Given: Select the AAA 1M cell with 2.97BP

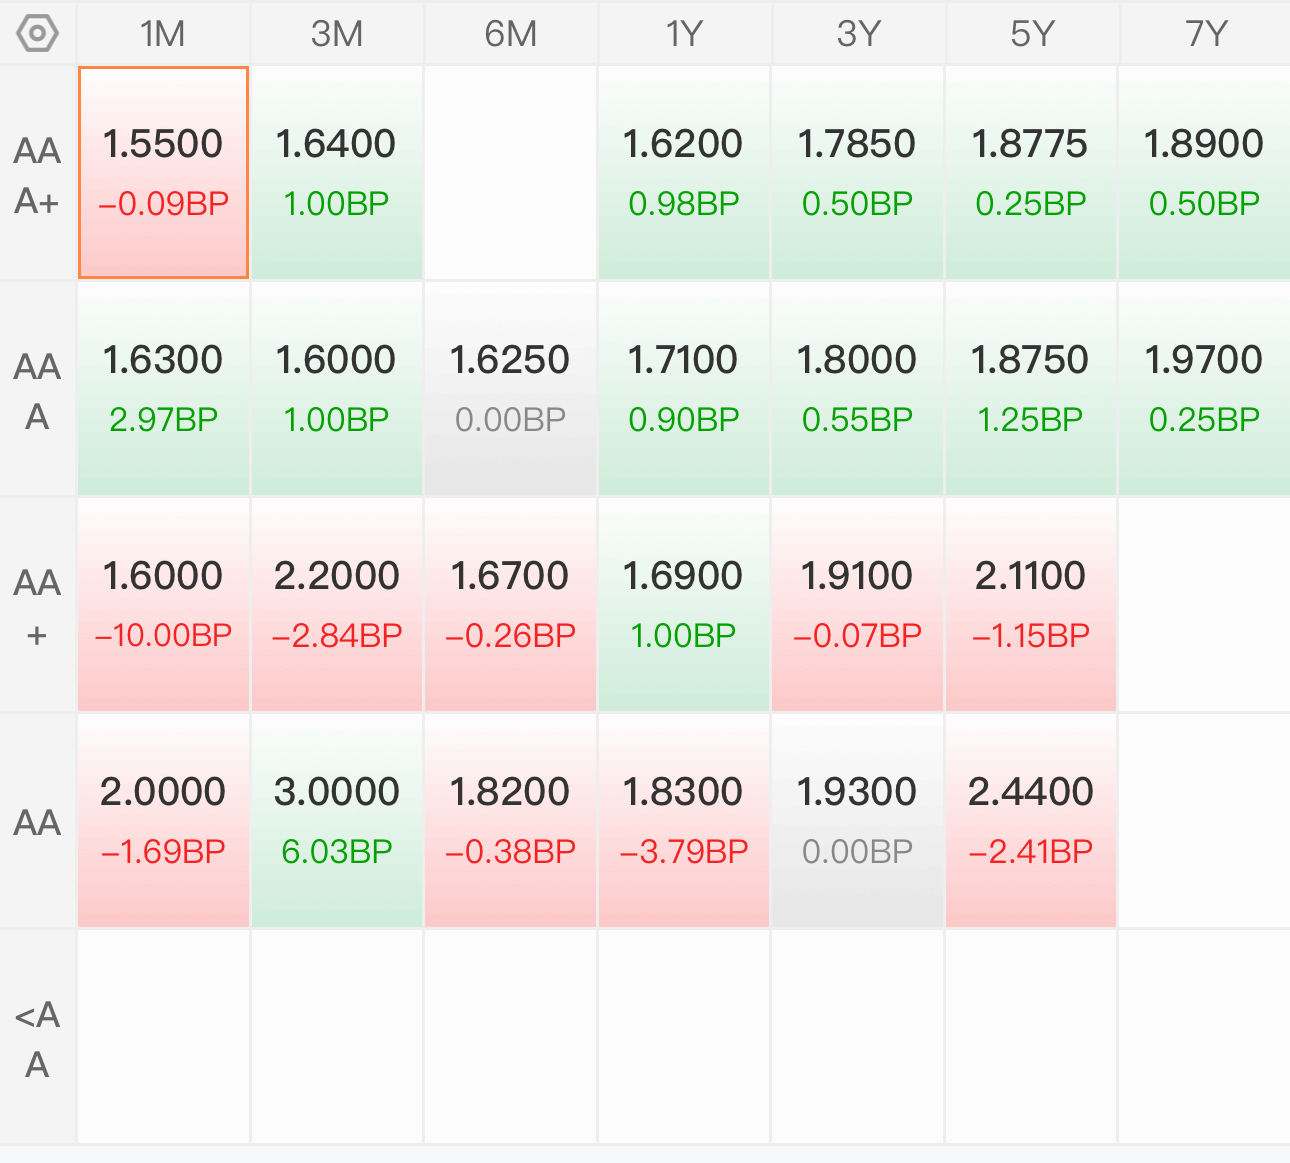Looking at the screenshot, I should tap(163, 389).
